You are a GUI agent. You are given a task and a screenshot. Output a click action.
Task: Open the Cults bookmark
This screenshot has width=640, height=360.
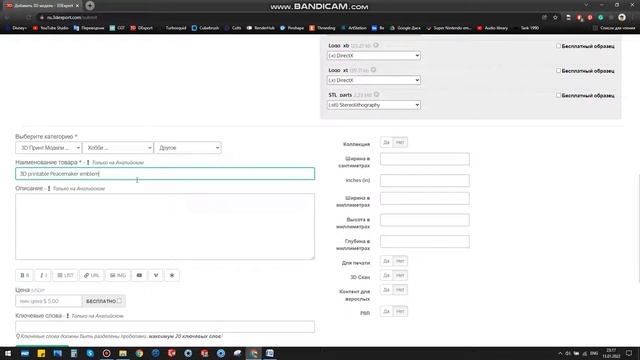click(x=233, y=28)
